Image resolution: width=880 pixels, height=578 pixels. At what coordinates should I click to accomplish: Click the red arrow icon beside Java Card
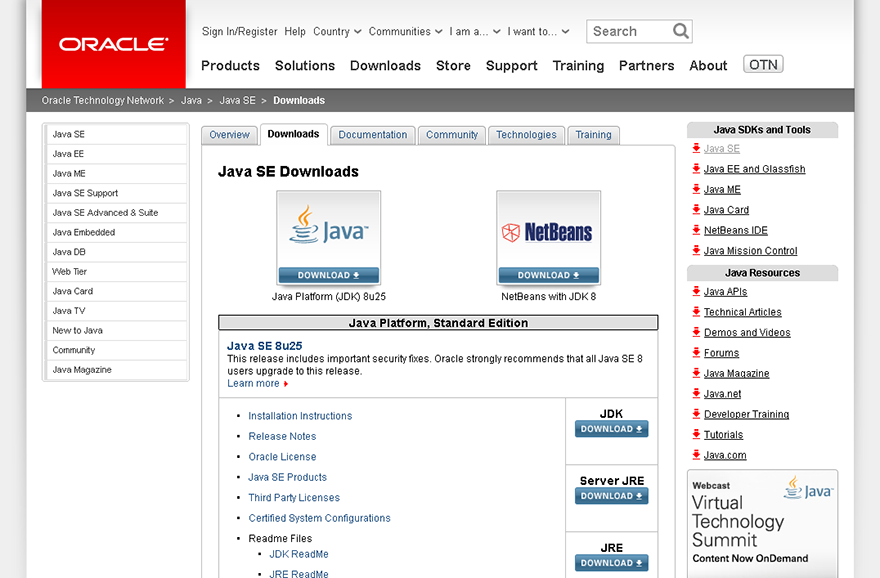point(696,209)
